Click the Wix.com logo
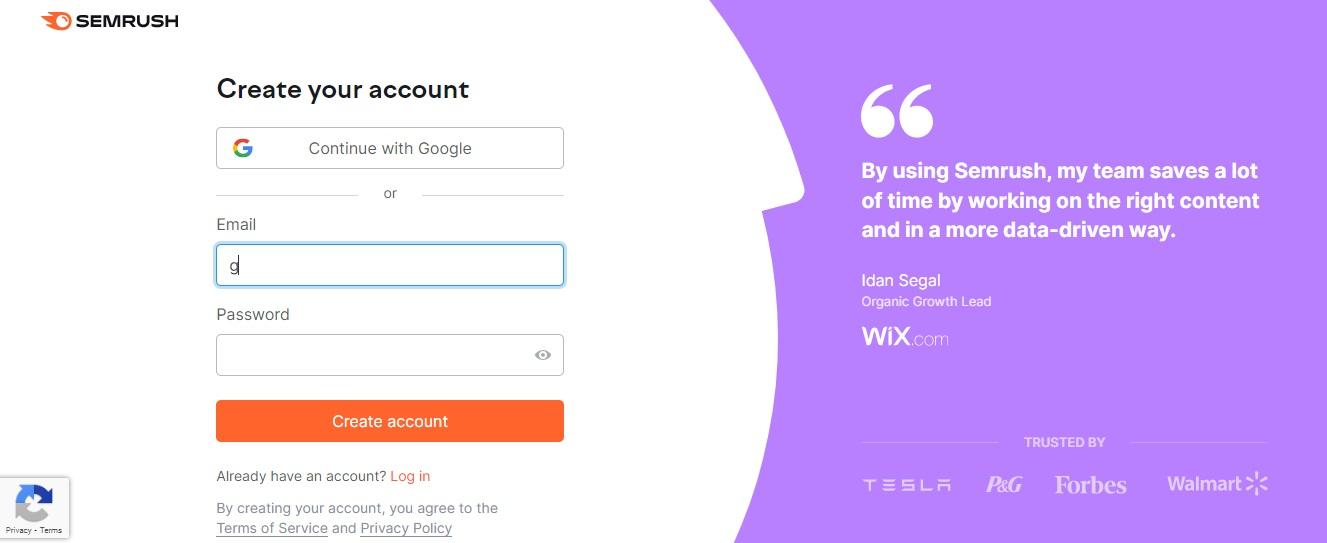Screen dimensions: 1327x543 pyautogui.click(x=905, y=337)
